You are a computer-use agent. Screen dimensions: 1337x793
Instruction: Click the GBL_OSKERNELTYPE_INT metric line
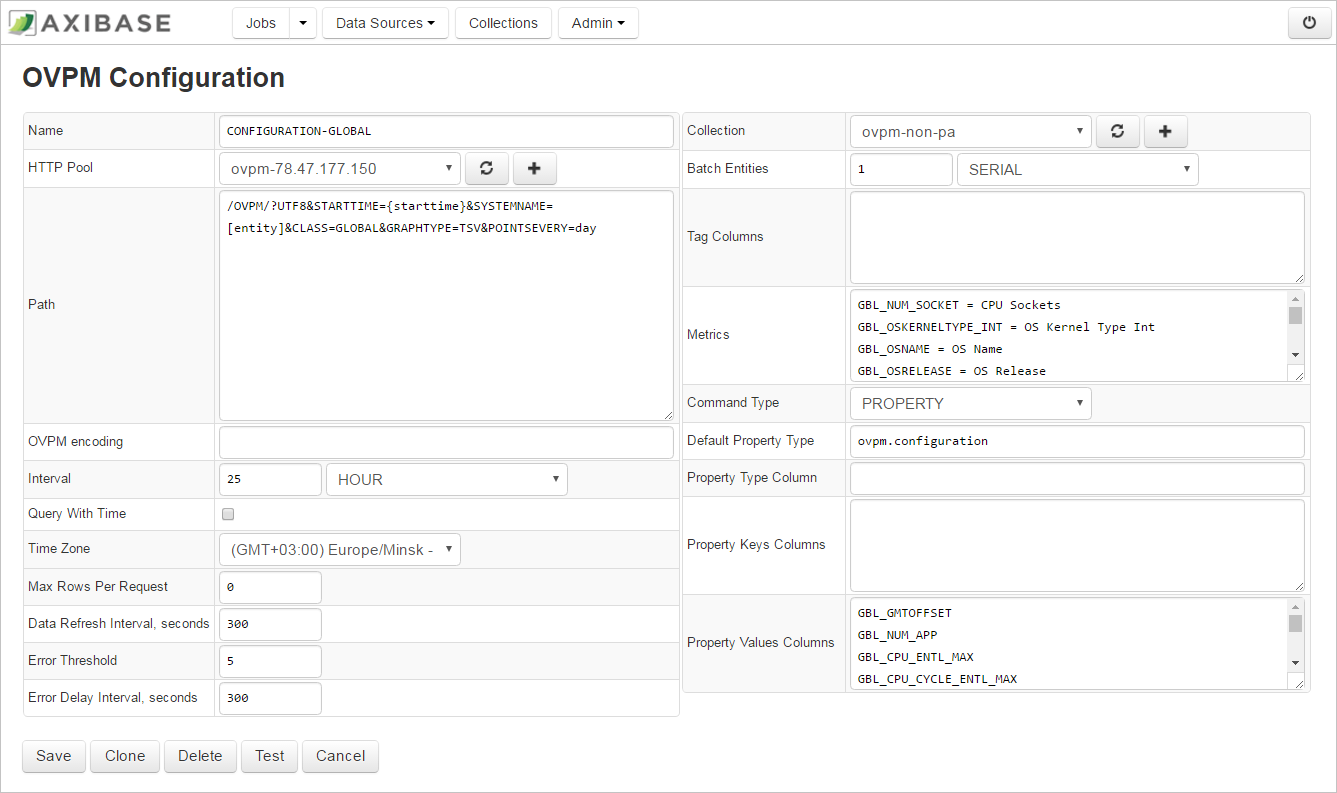pyautogui.click(x=1006, y=327)
